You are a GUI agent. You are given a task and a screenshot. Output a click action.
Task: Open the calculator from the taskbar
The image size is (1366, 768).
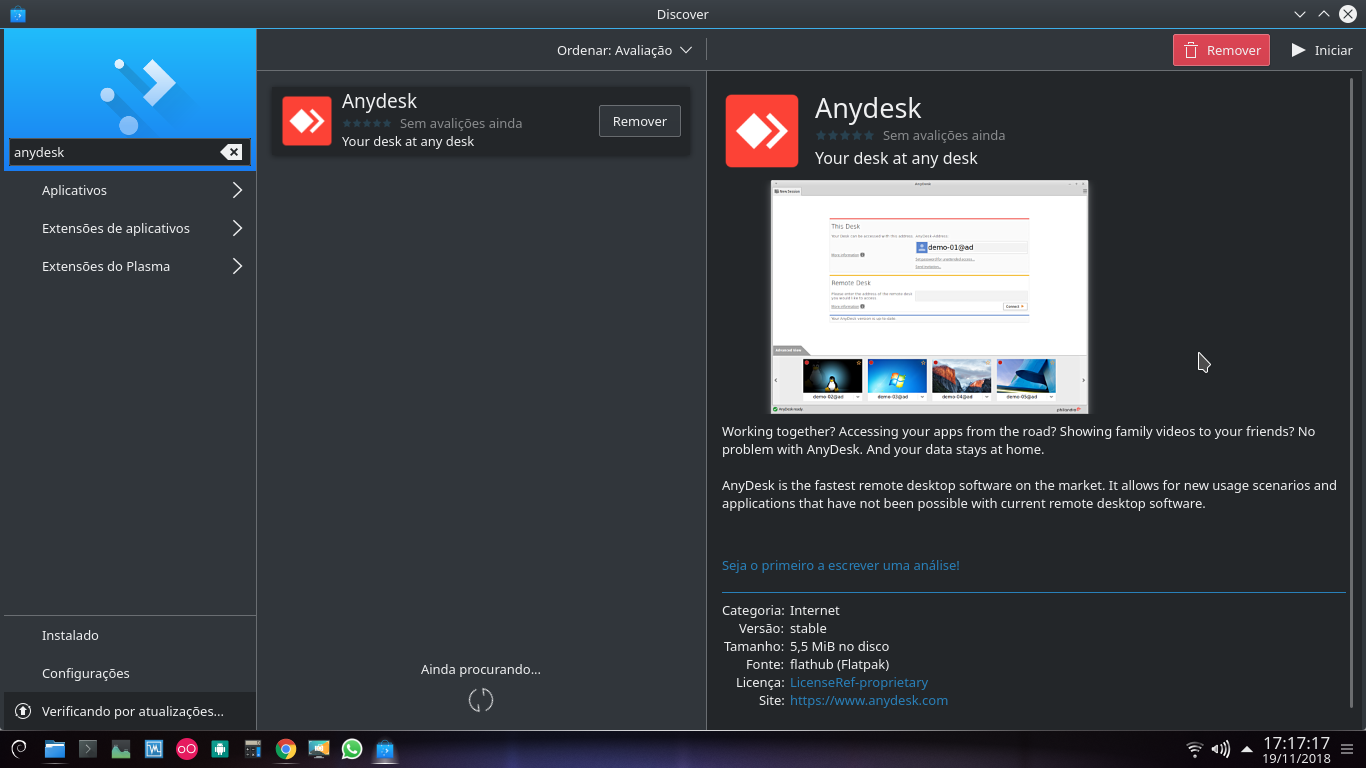point(253,748)
